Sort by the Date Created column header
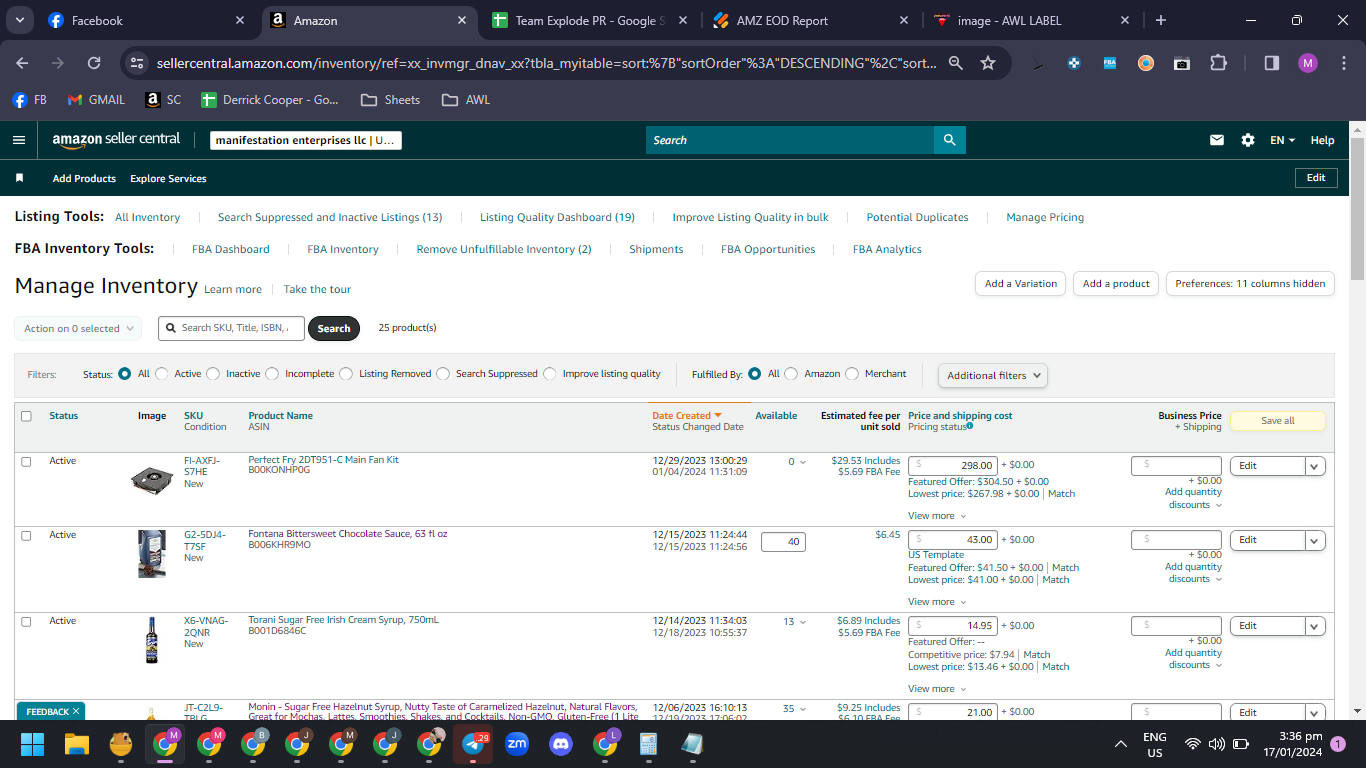This screenshot has width=1366, height=768. (x=687, y=416)
